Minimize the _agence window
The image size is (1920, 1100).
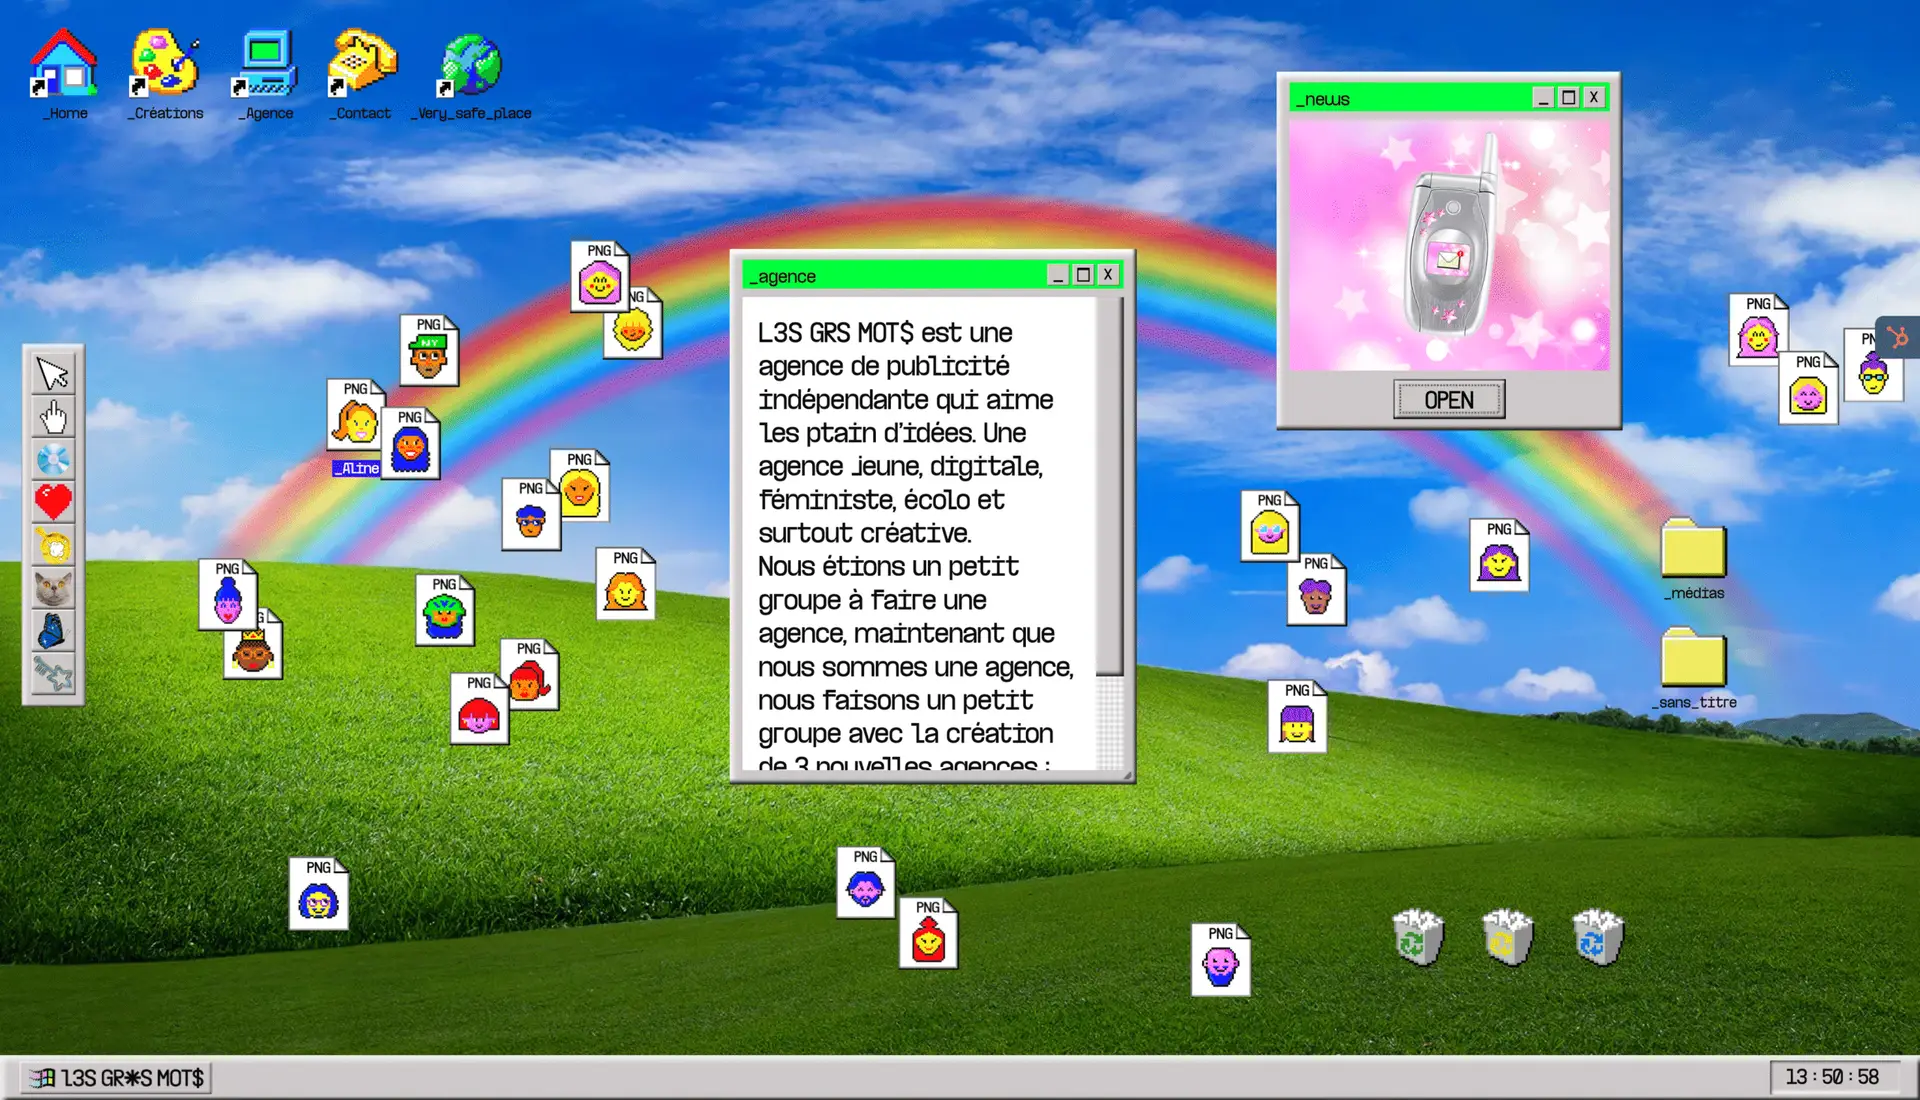[x=1058, y=275]
